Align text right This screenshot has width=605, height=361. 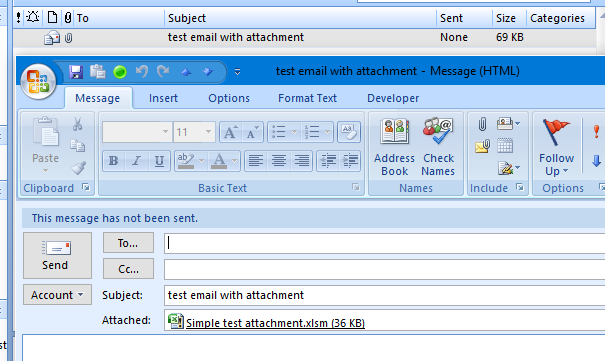tap(301, 160)
